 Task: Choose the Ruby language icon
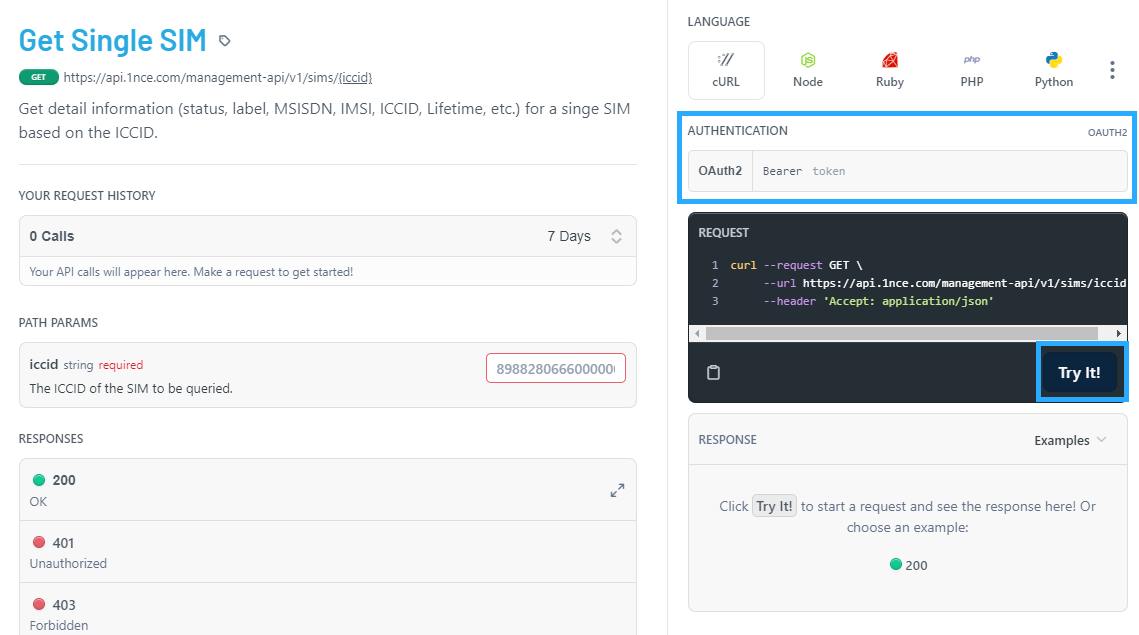coord(889,61)
